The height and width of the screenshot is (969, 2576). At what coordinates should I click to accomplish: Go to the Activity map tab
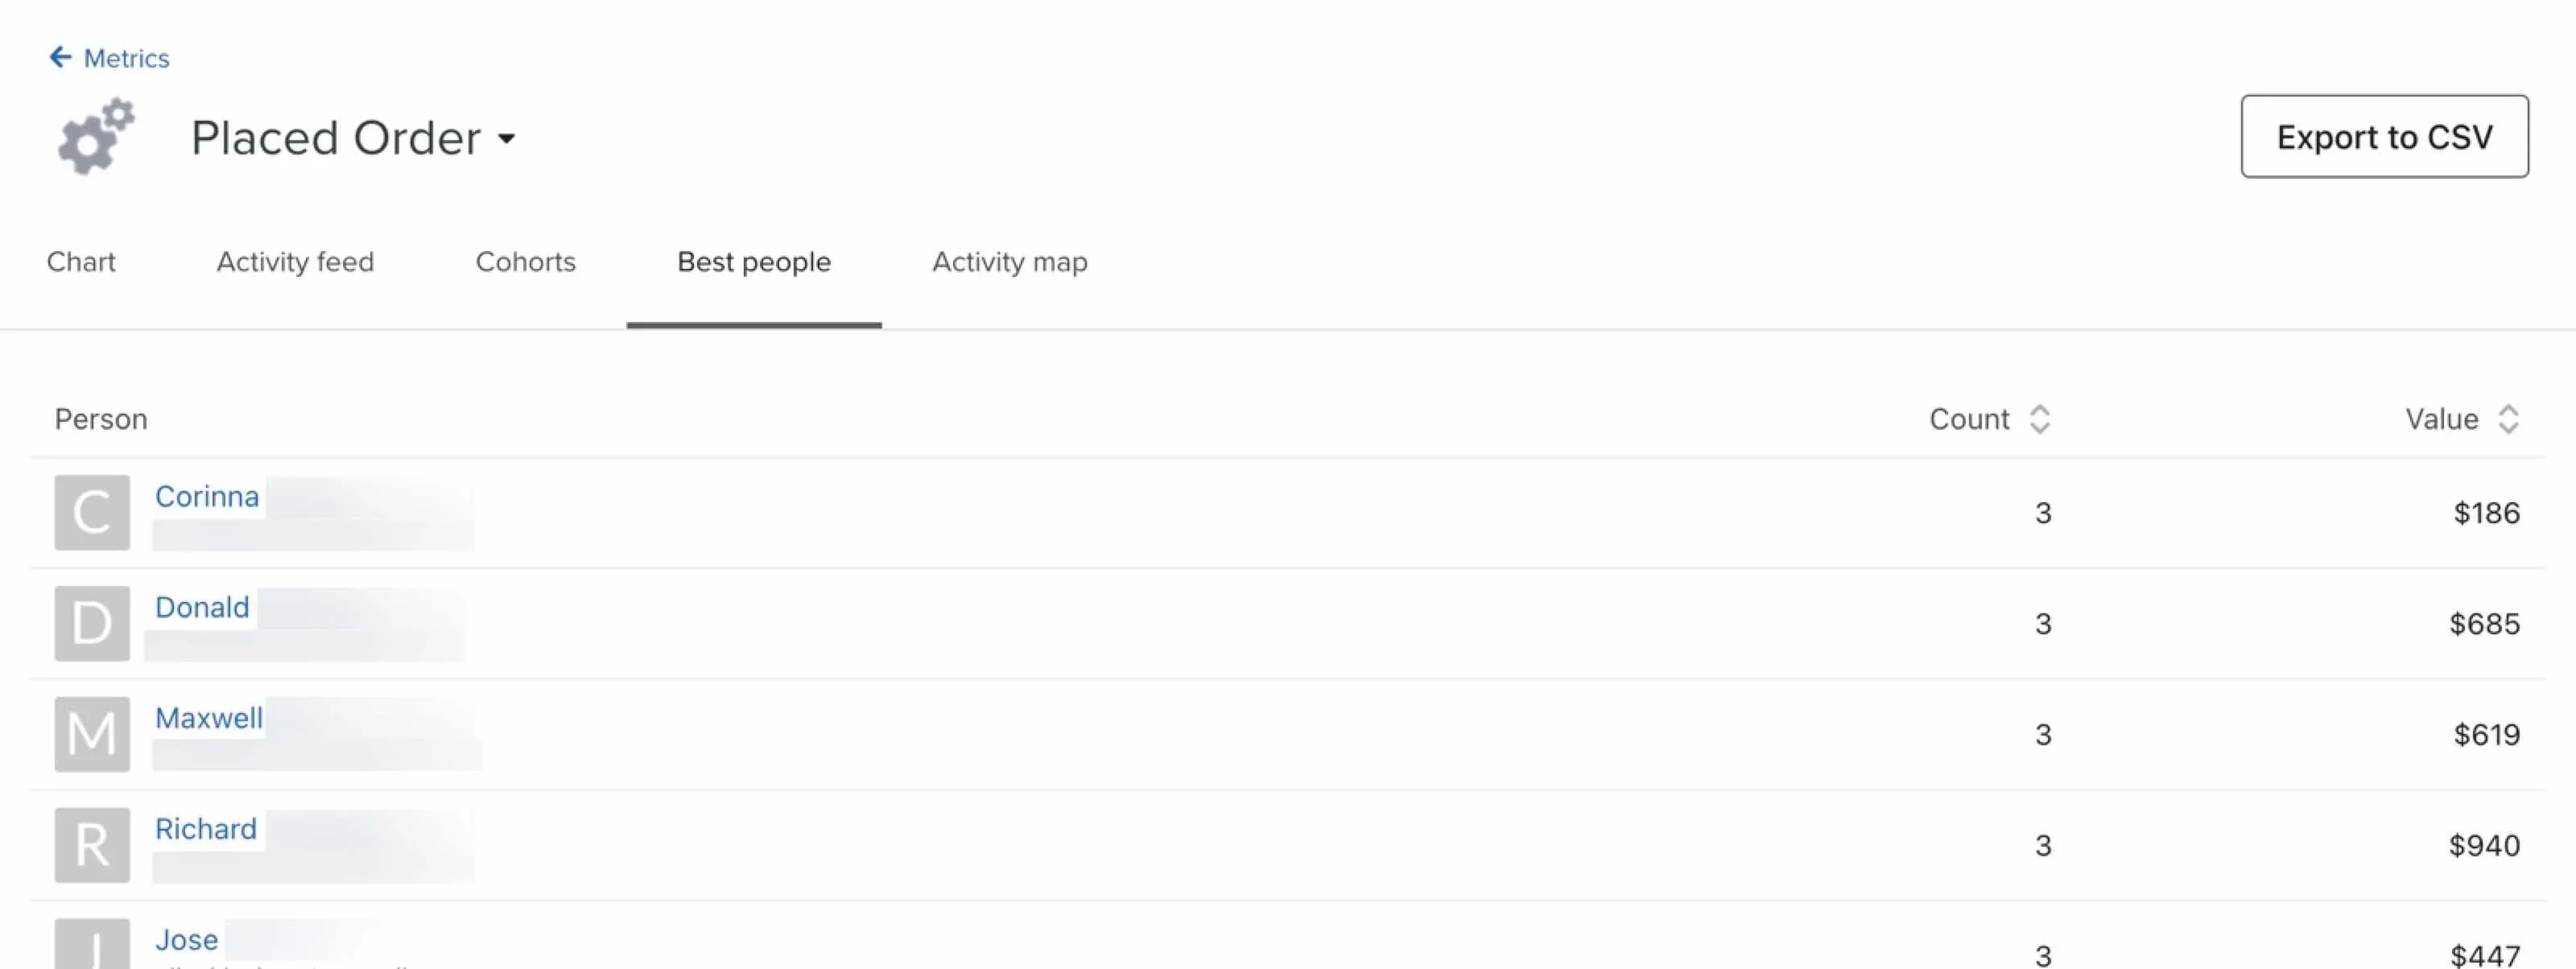(1010, 262)
